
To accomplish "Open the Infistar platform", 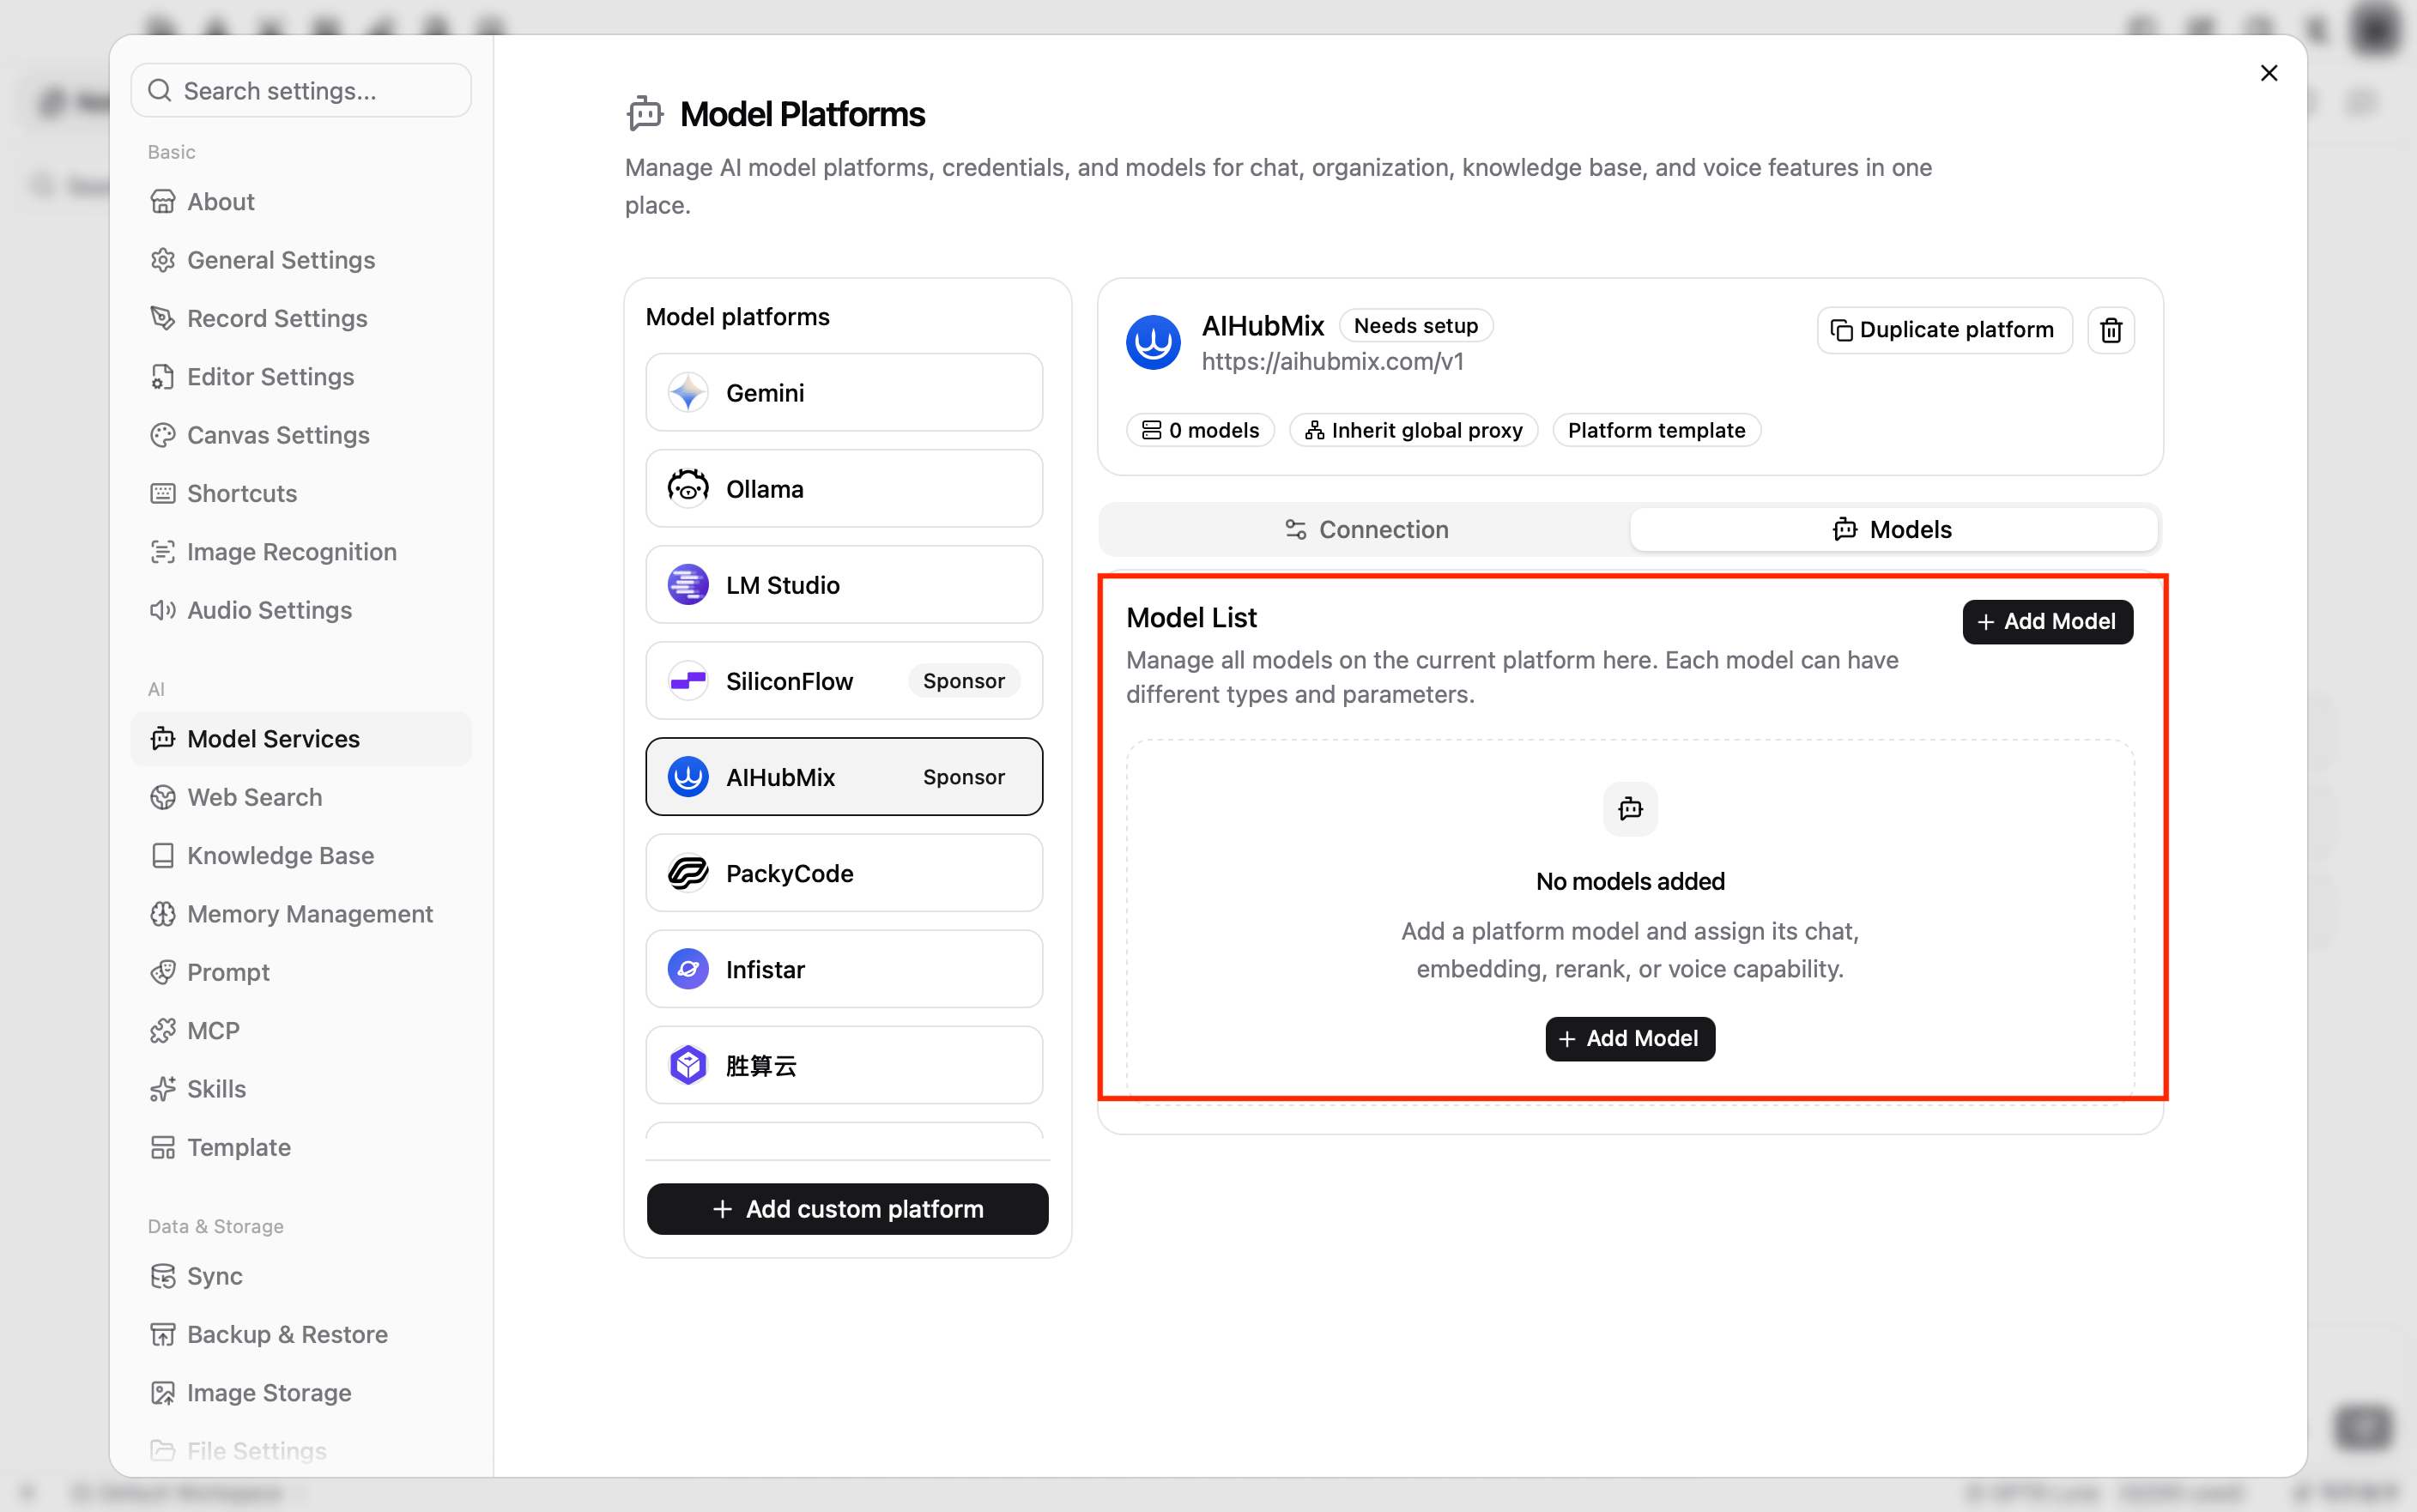I will (844, 969).
